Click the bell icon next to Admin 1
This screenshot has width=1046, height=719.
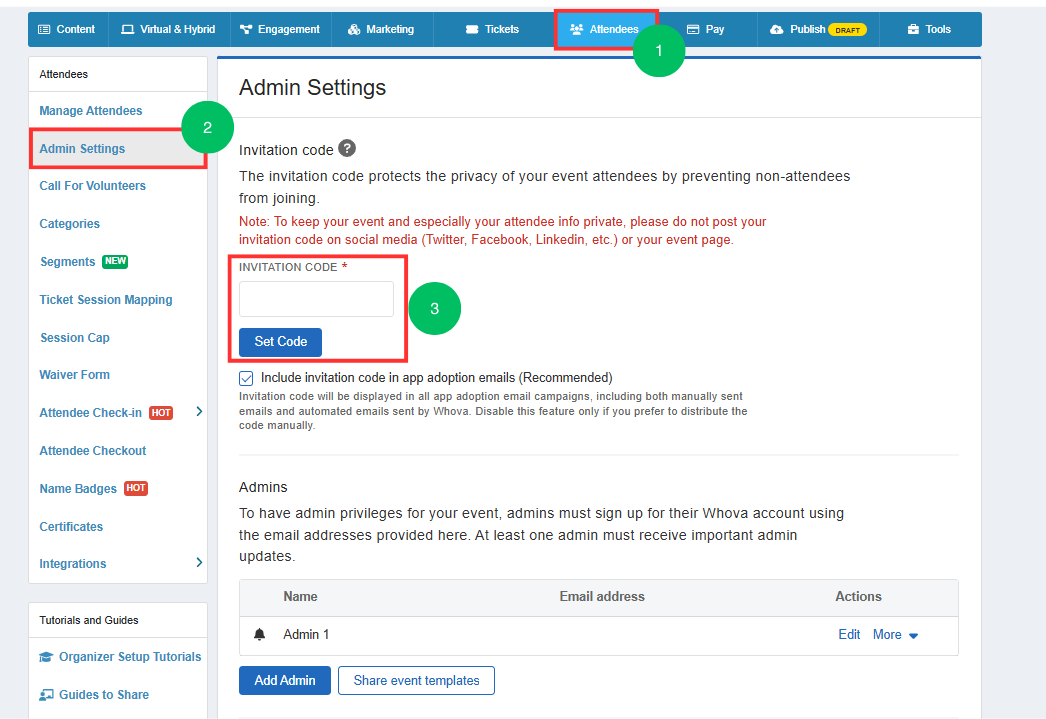(x=260, y=635)
